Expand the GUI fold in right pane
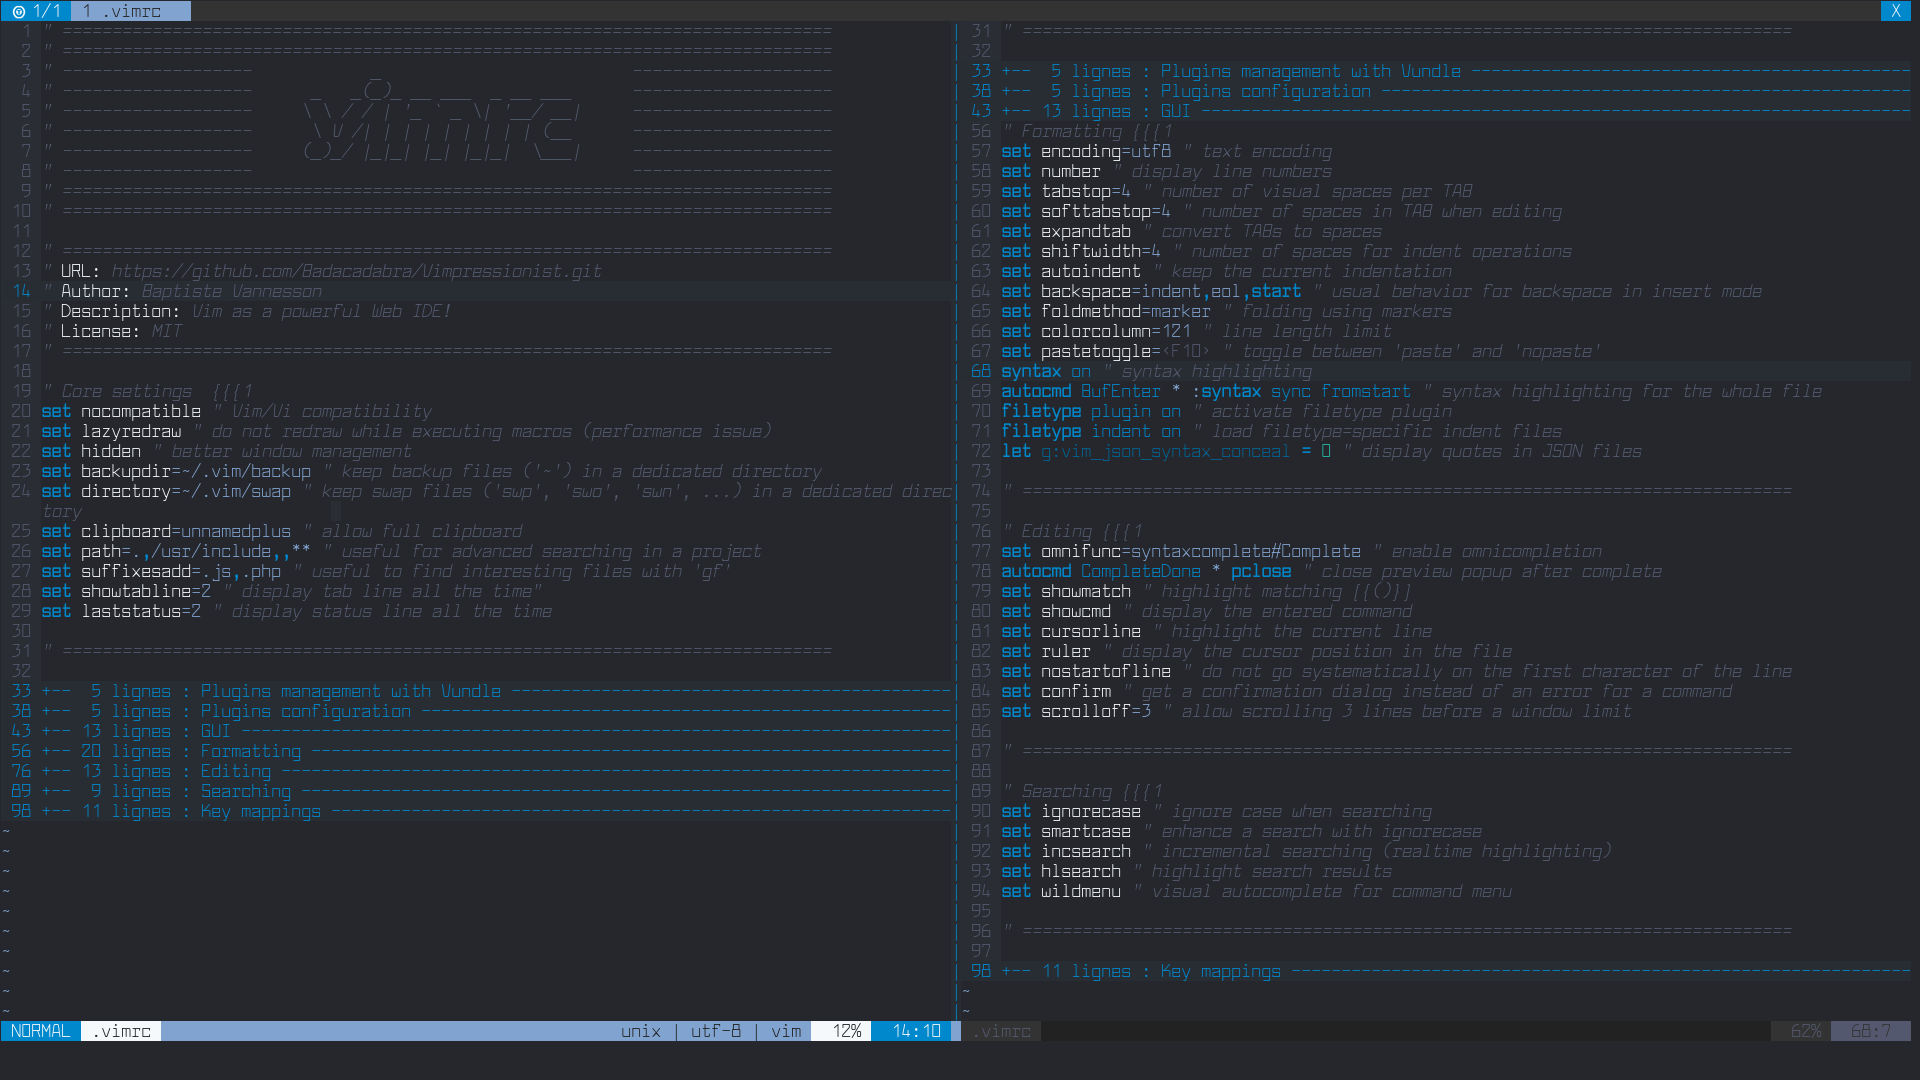Viewport: 1920px width, 1080px height. [x=1175, y=111]
